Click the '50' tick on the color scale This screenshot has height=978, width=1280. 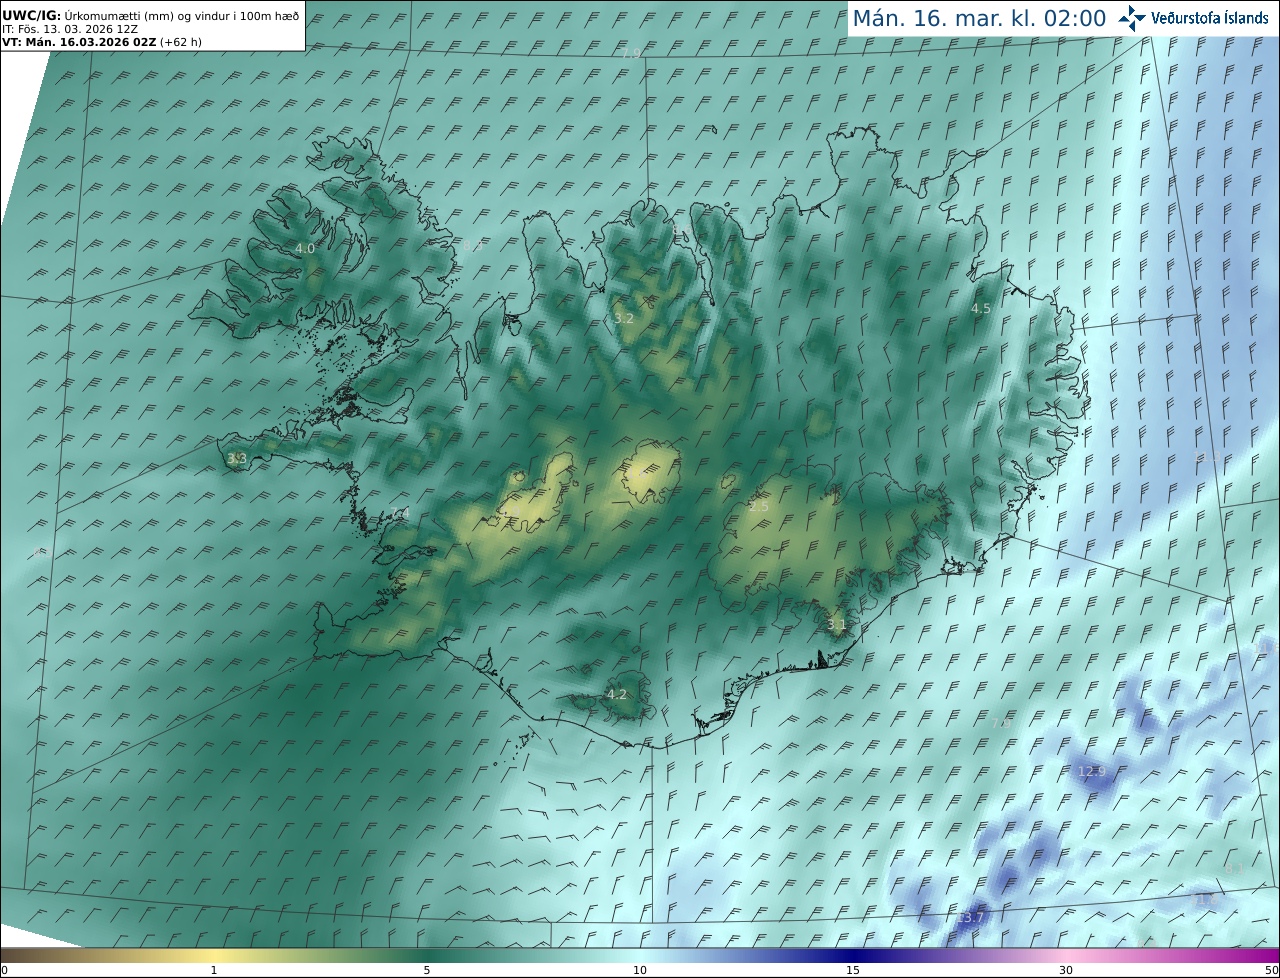tap(1272, 970)
